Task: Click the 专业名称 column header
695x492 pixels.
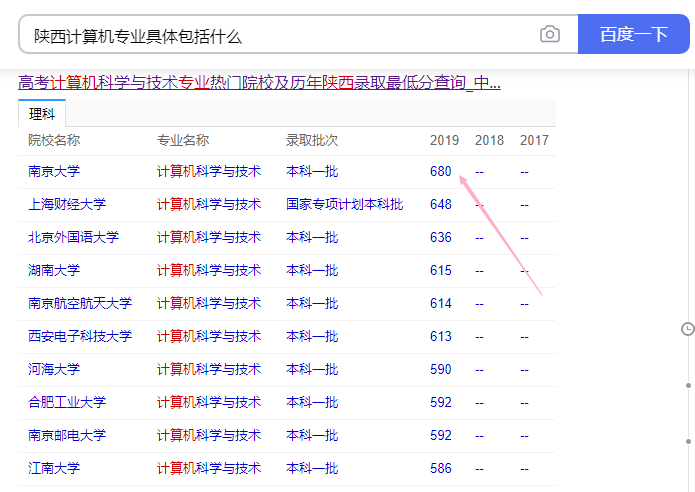Action: pos(183,140)
